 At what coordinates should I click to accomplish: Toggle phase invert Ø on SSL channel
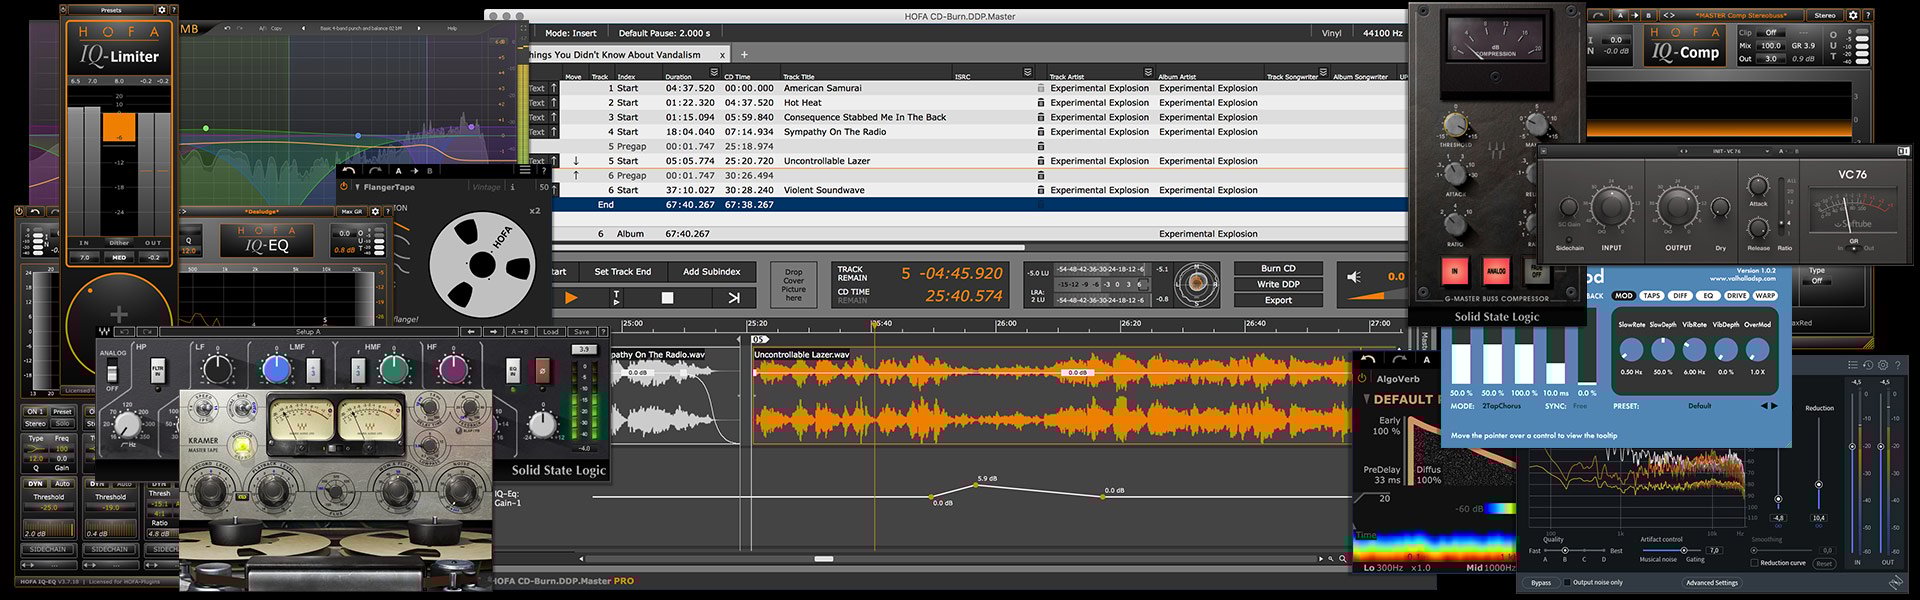click(543, 370)
